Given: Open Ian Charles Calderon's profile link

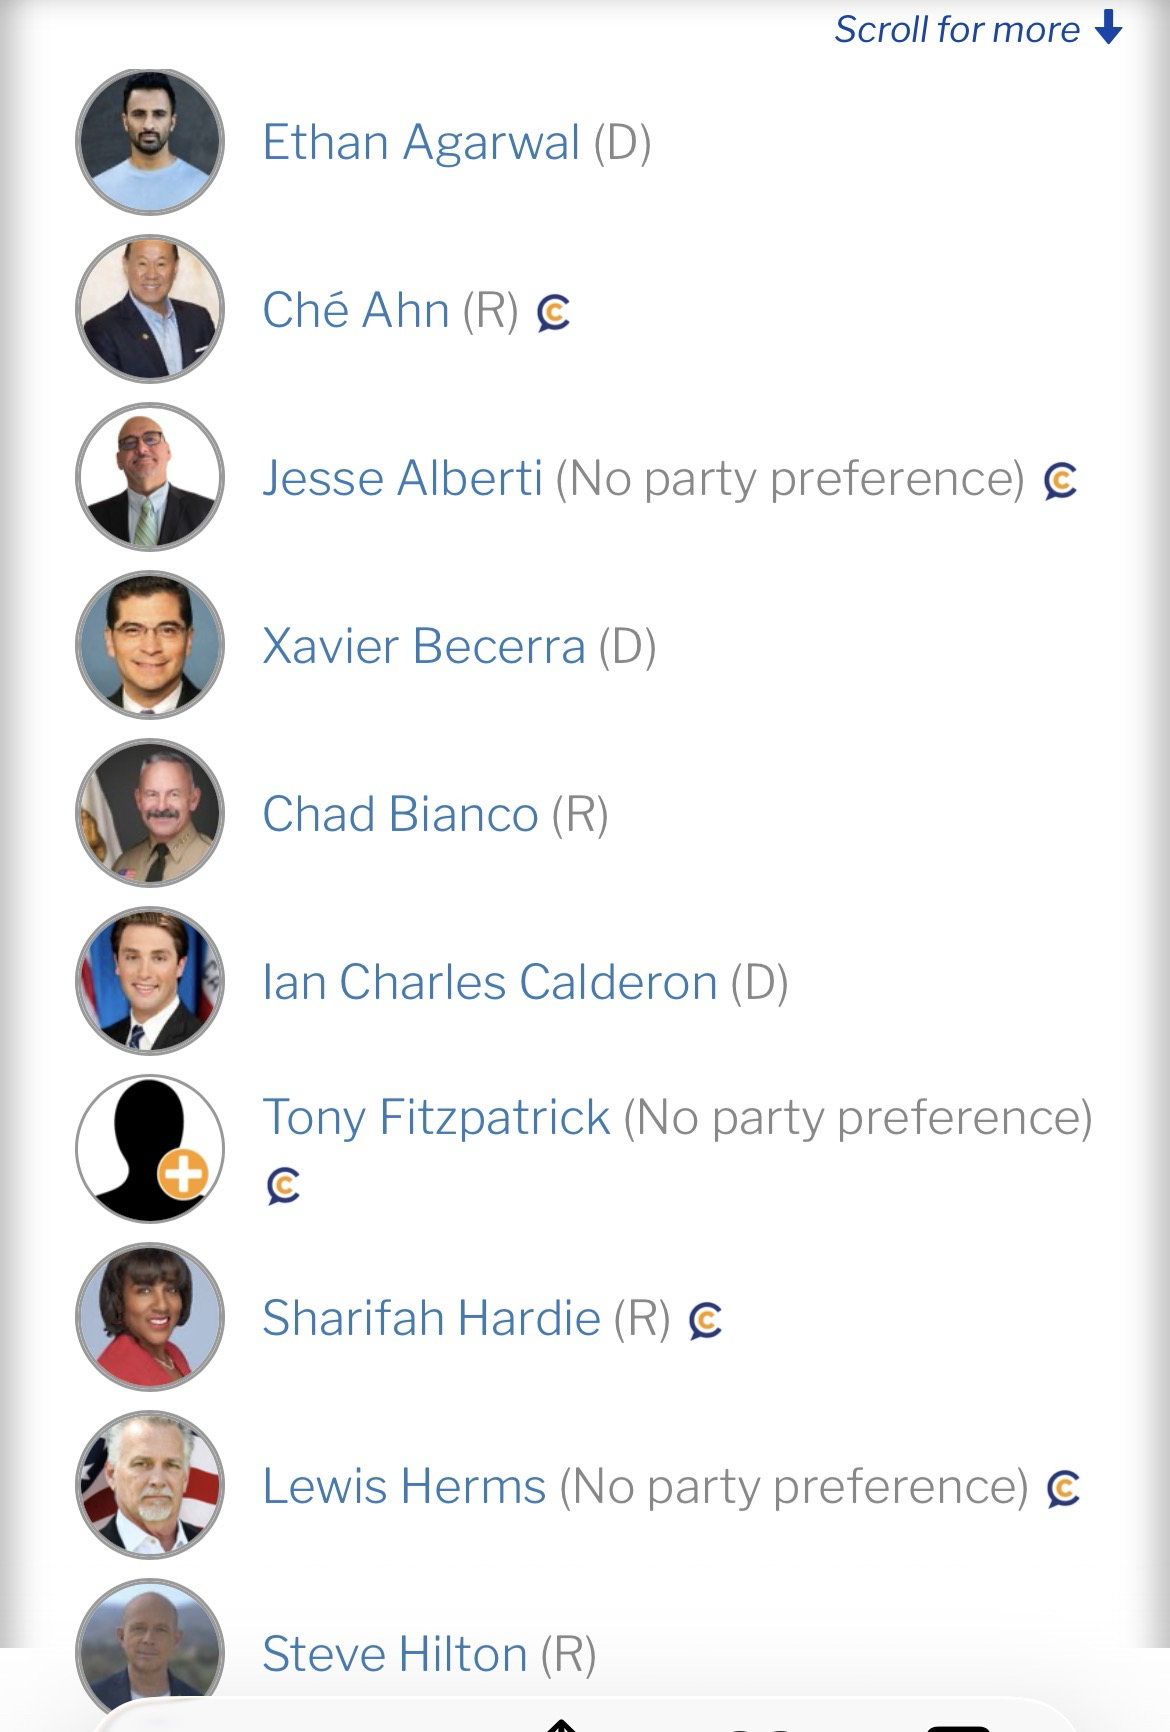Looking at the screenshot, I should pyautogui.click(x=489, y=982).
